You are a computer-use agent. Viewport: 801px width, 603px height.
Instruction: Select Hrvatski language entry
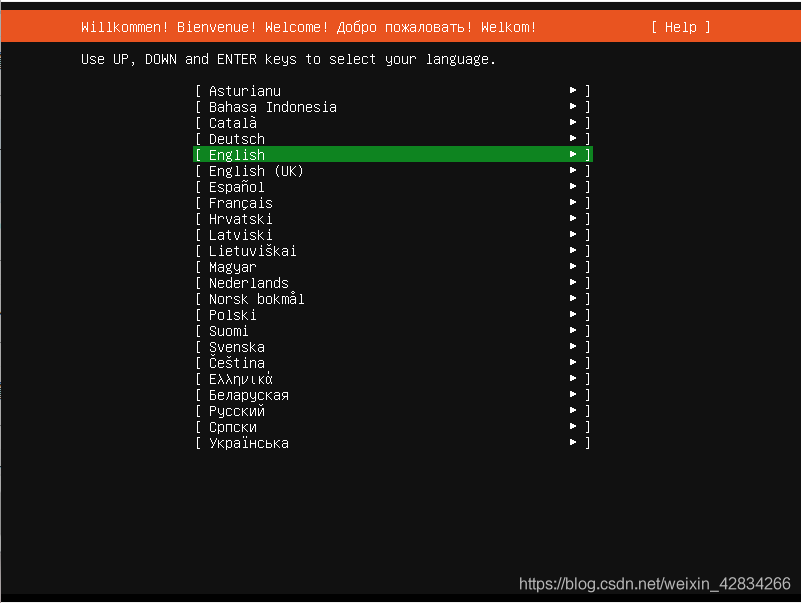pyautogui.click(x=393, y=219)
